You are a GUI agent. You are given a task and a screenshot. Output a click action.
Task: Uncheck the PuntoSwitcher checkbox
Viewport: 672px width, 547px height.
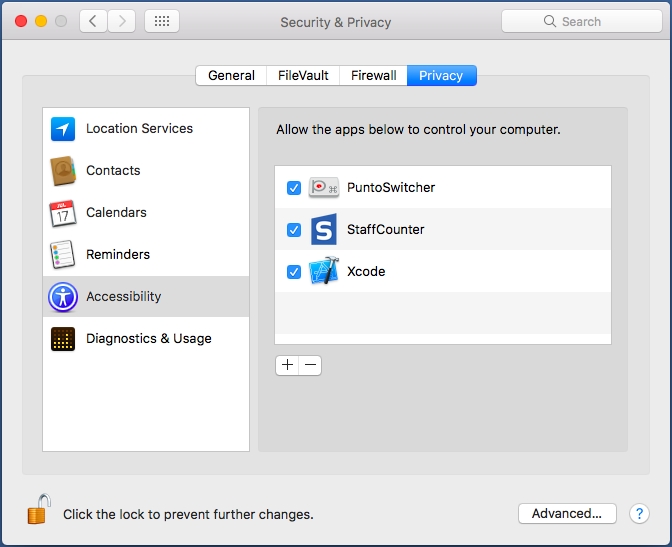pyautogui.click(x=294, y=188)
